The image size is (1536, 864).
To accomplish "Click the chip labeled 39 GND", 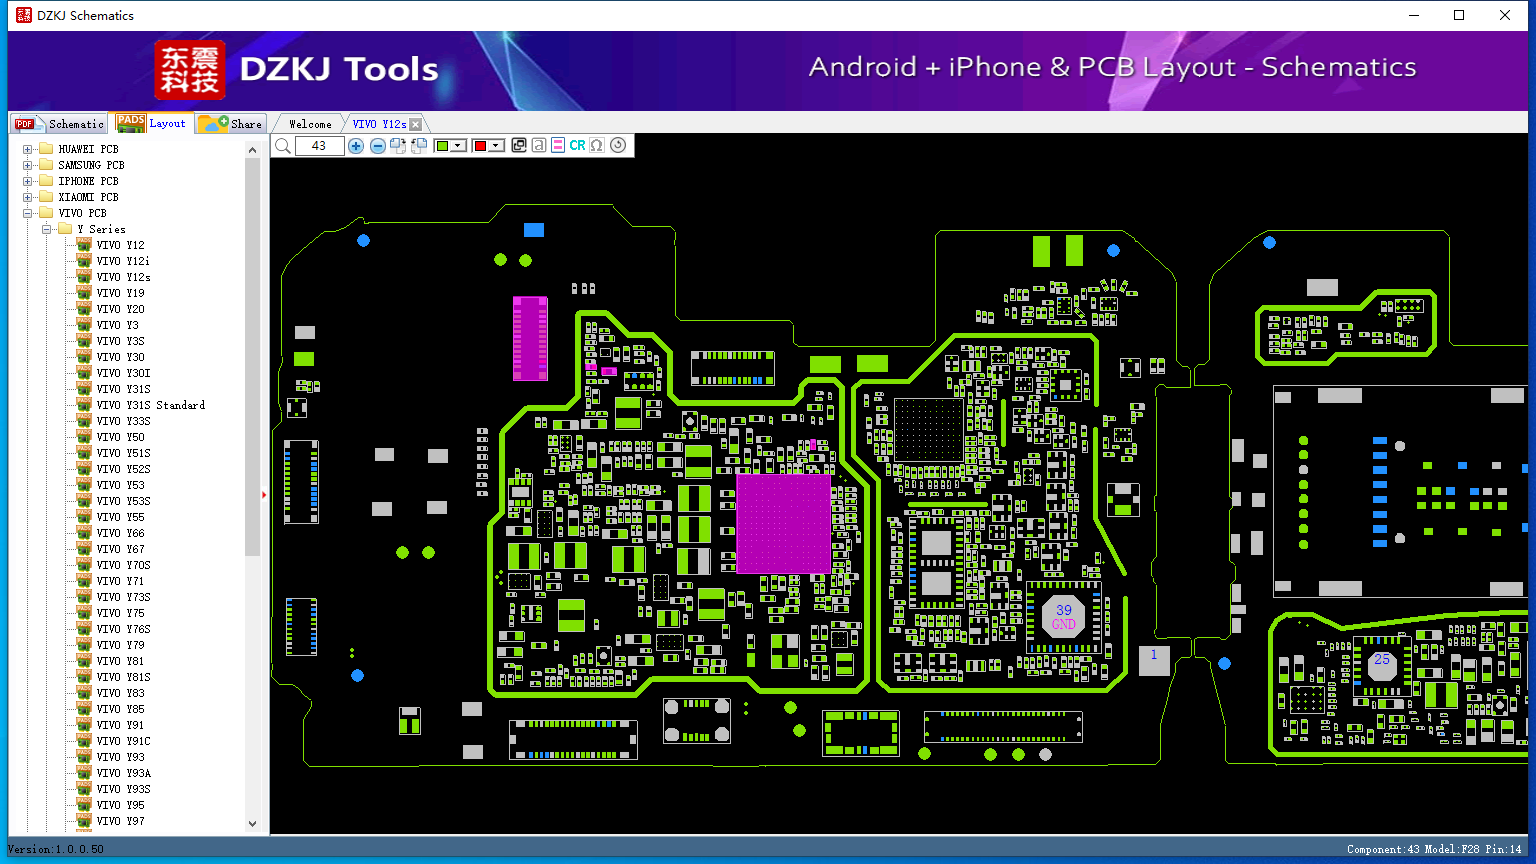I will 1063,617.
